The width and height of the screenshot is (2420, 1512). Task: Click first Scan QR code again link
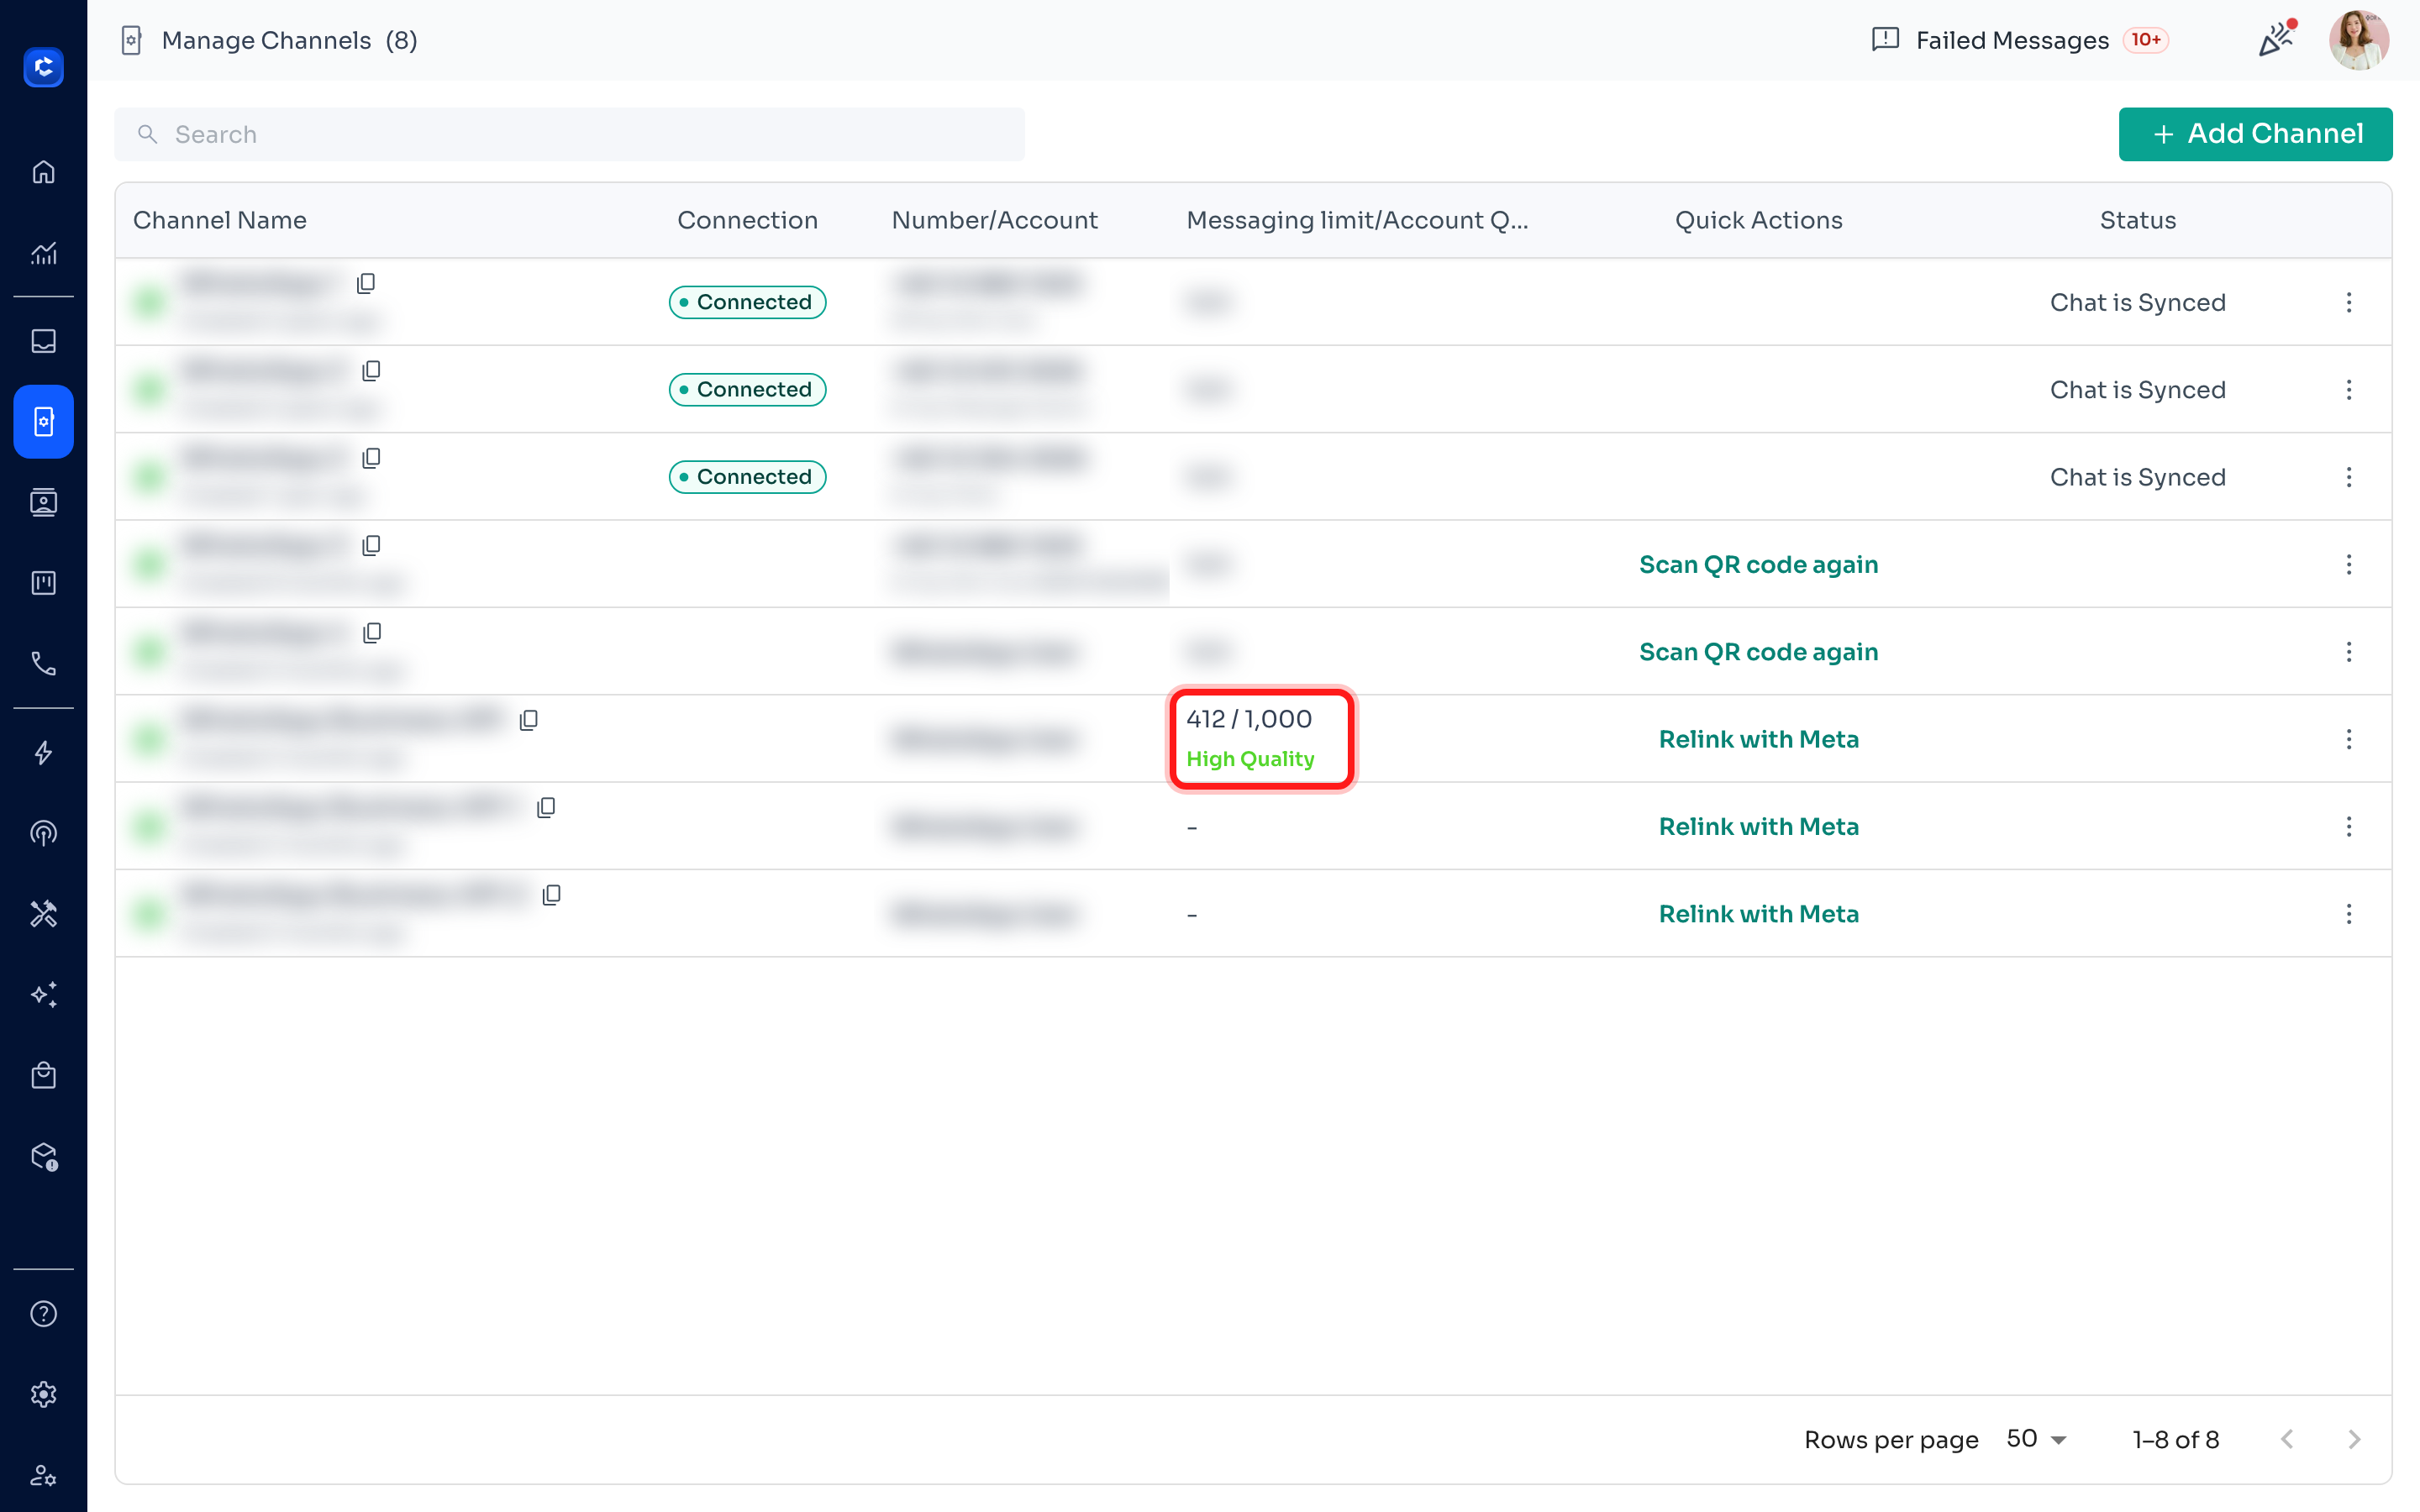point(1758,564)
